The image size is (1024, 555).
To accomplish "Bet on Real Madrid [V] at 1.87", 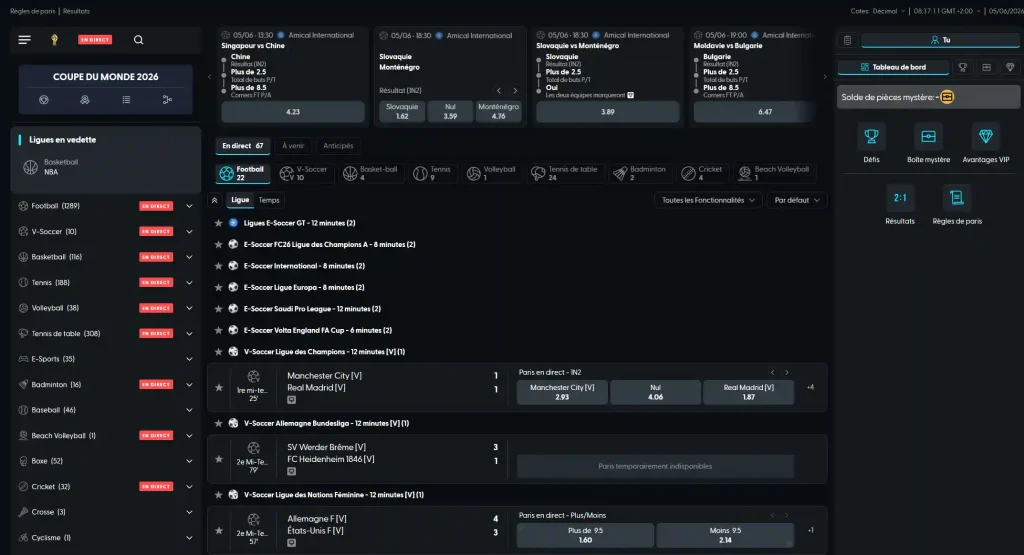I will pos(748,392).
